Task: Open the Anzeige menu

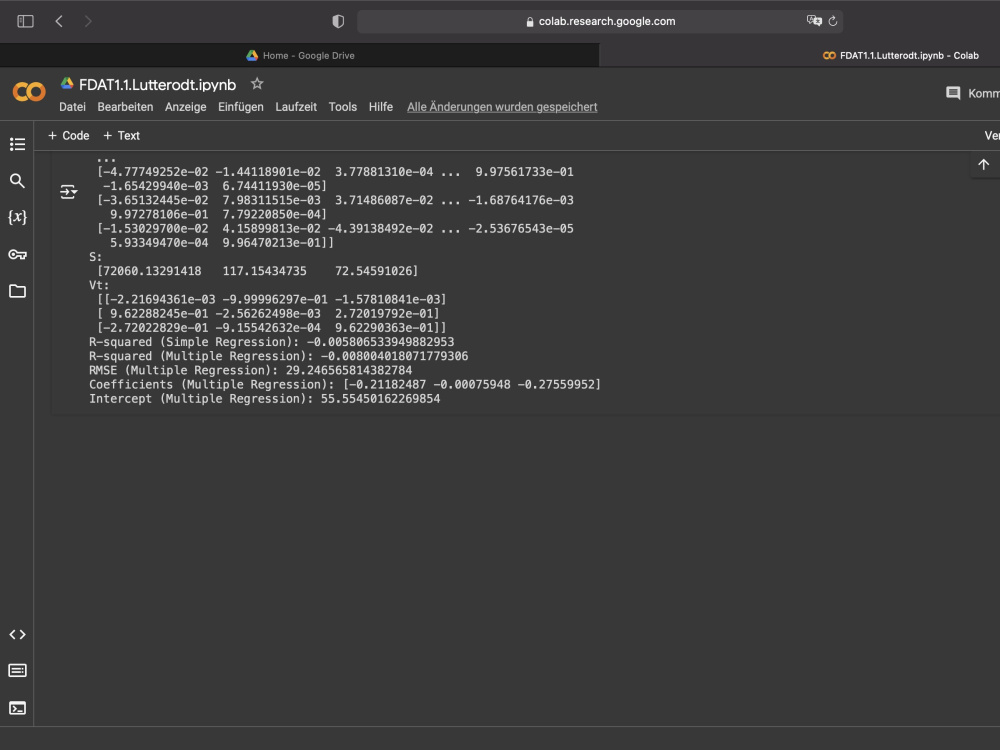Action: pos(186,107)
